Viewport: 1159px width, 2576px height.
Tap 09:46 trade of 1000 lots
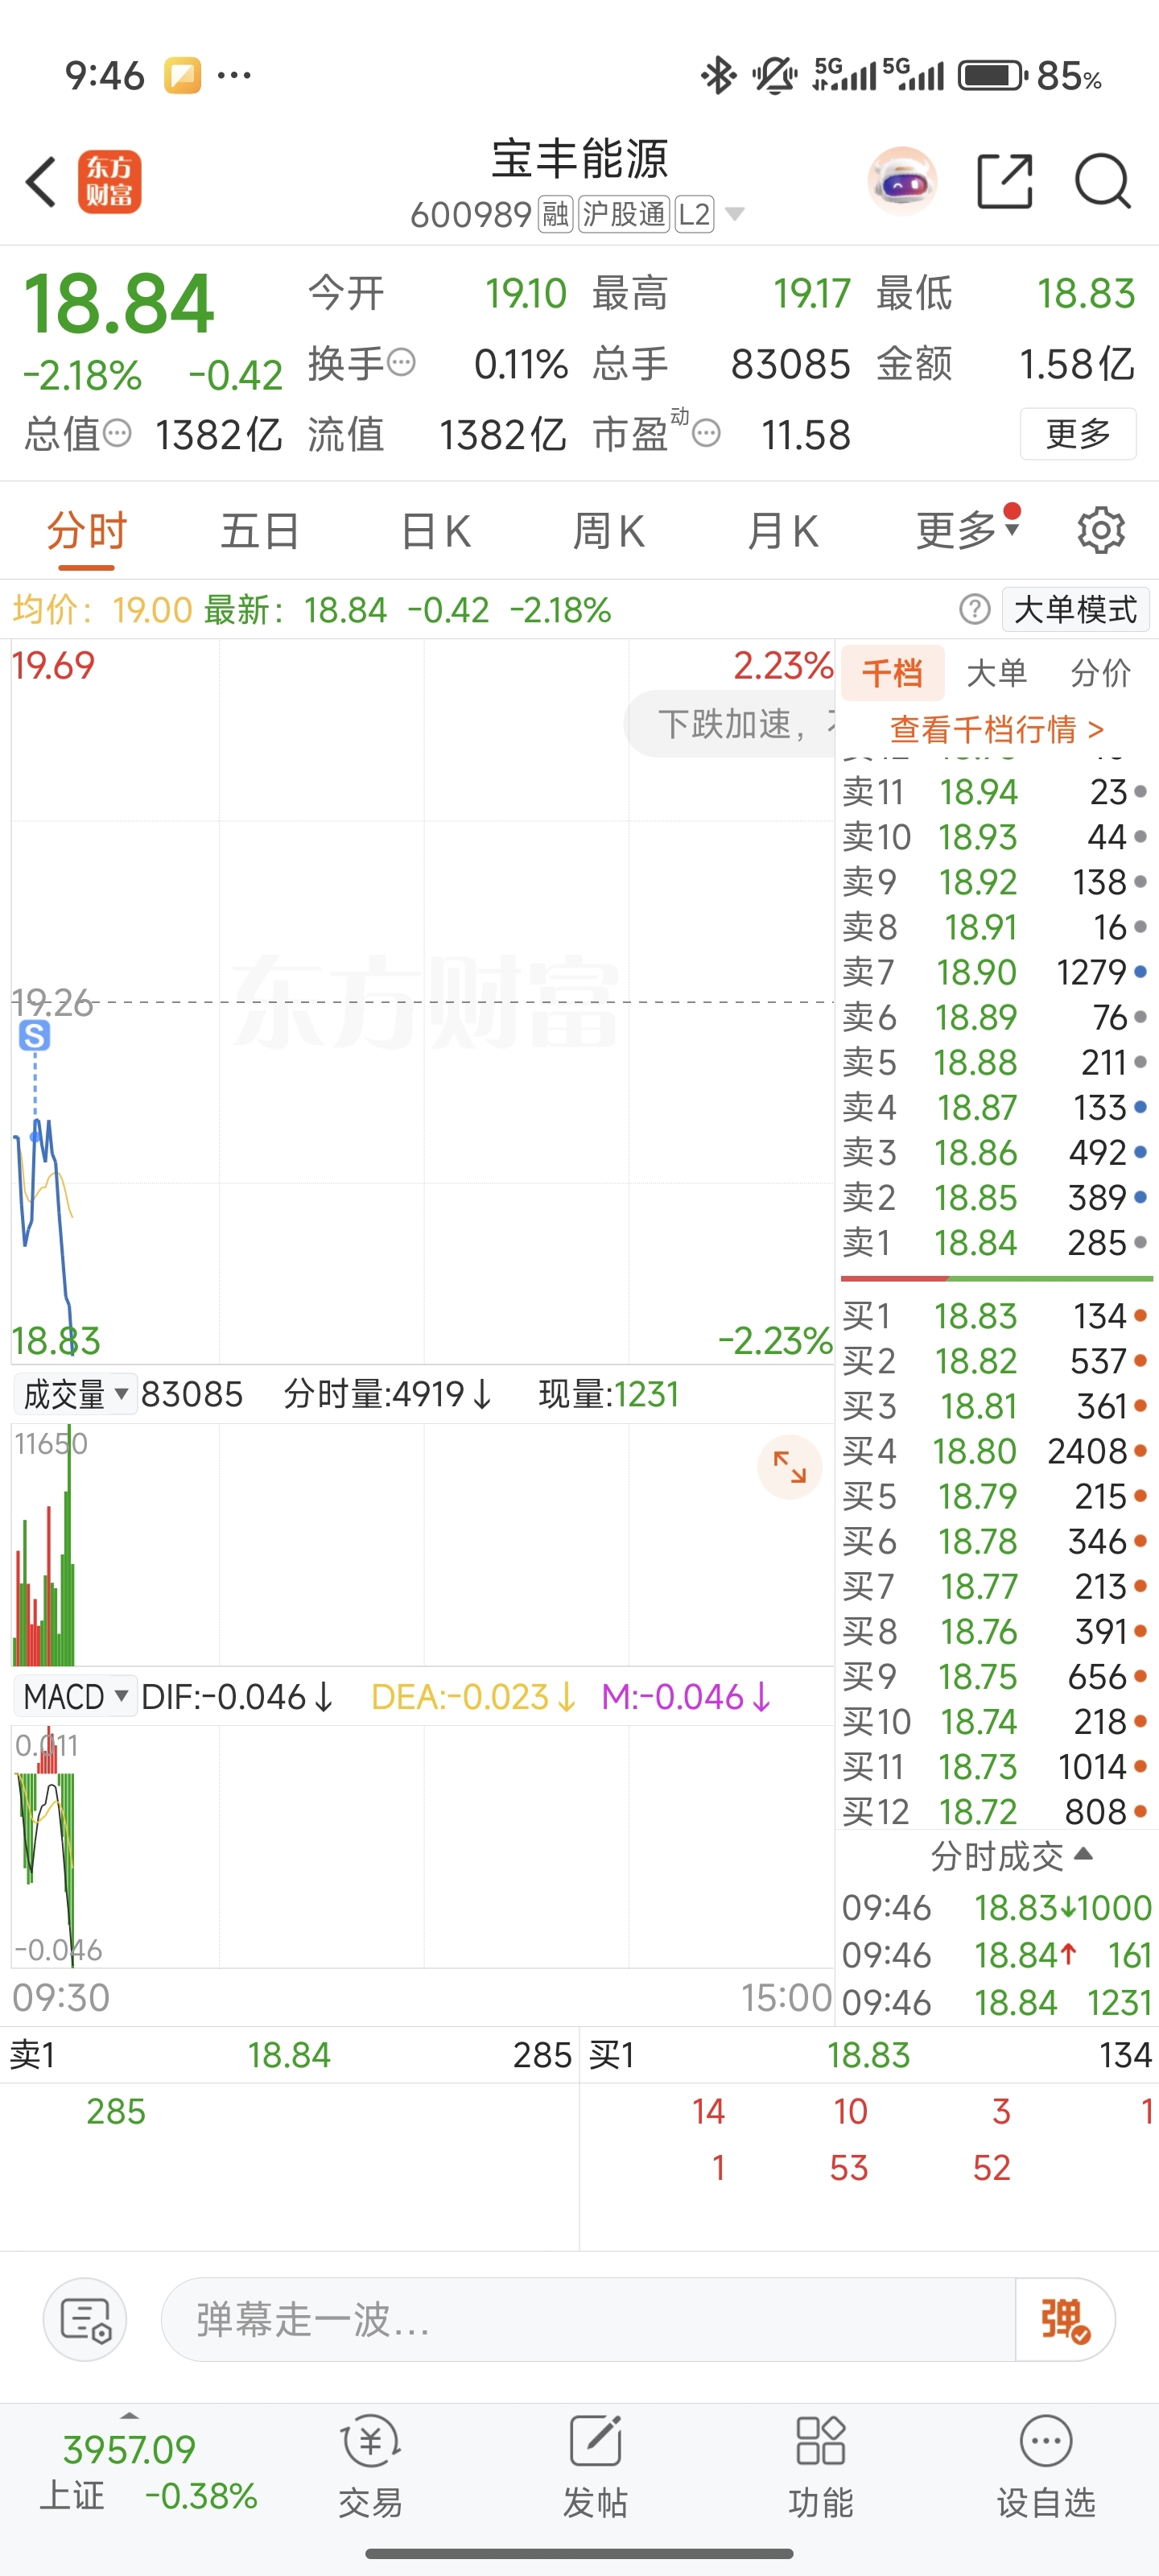point(996,1908)
